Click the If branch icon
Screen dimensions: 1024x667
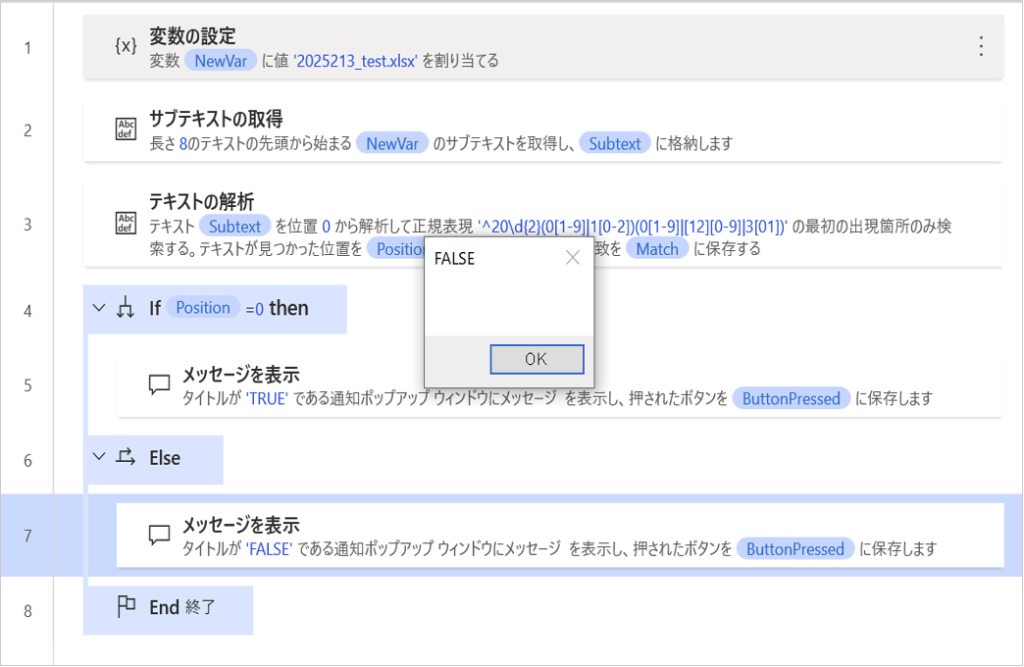tap(126, 309)
